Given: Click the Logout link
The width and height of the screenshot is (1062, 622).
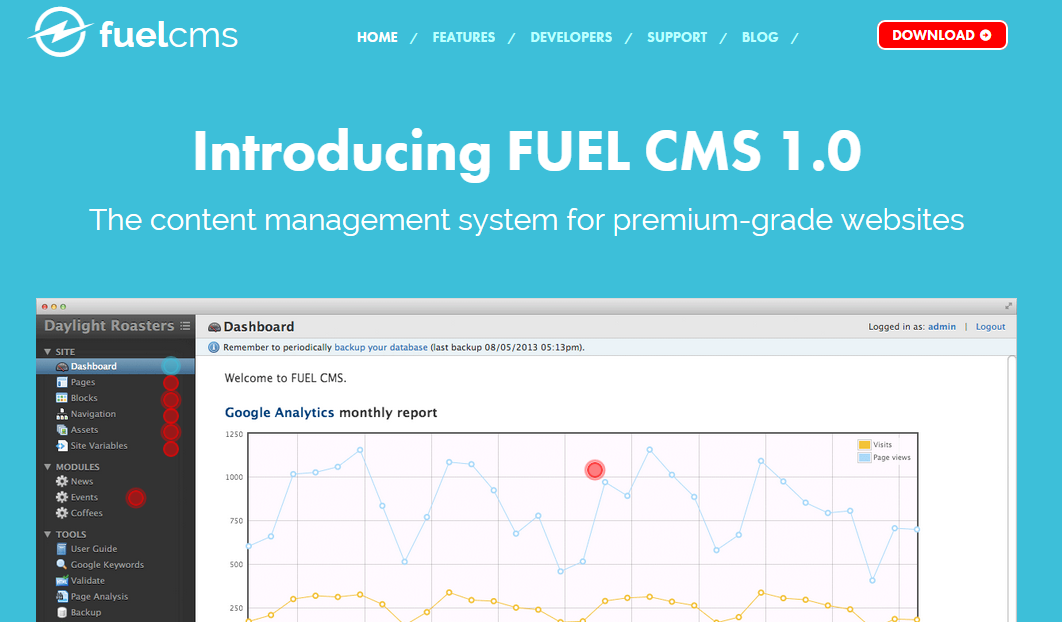Looking at the screenshot, I should click(990, 327).
